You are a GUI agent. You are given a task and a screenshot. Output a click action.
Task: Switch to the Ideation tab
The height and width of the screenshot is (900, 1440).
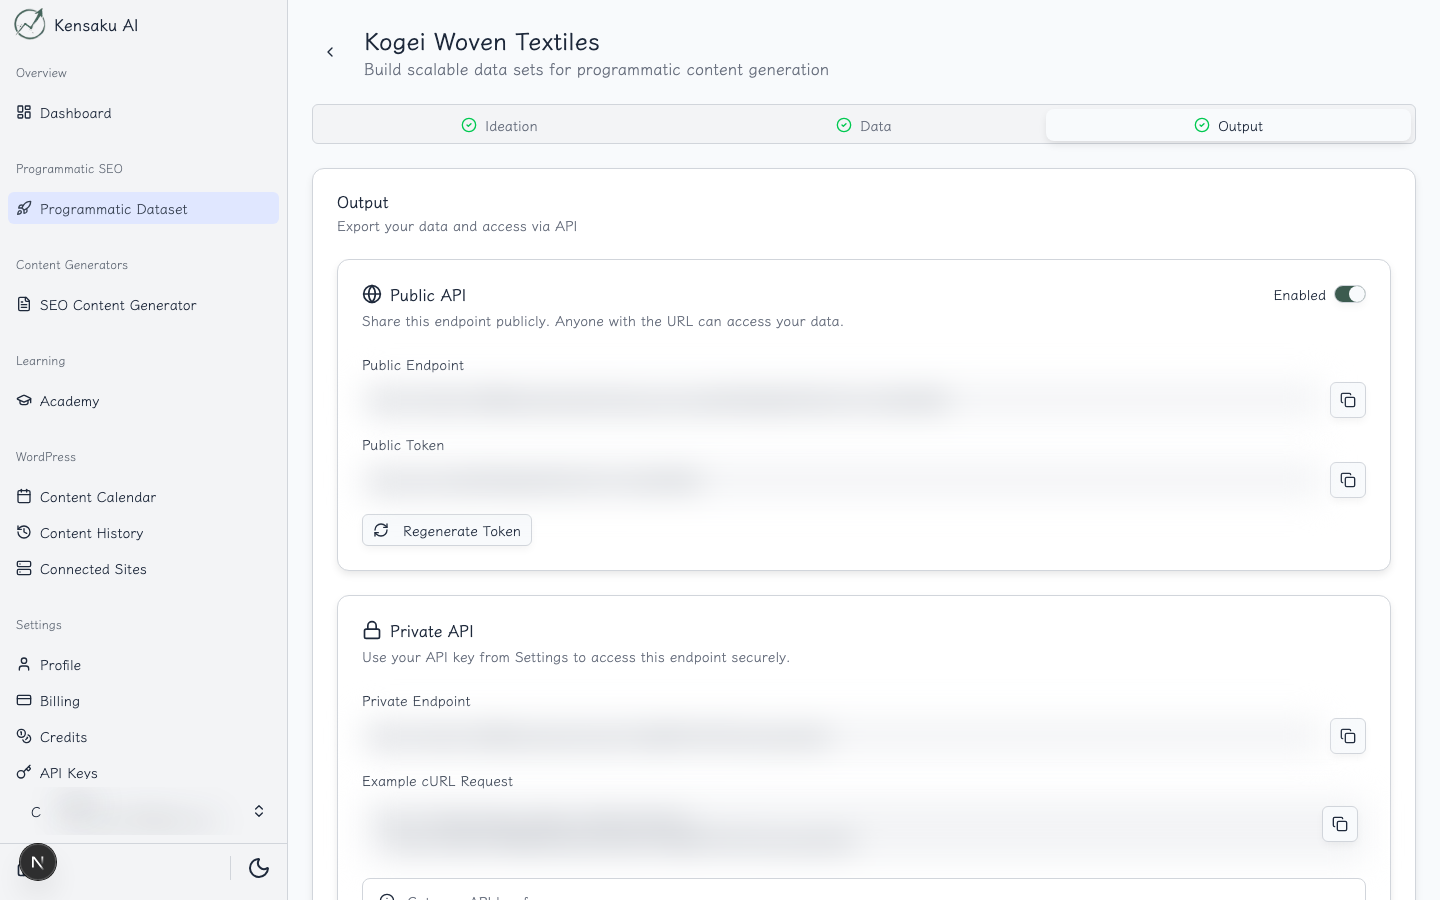tap(499, 126)
